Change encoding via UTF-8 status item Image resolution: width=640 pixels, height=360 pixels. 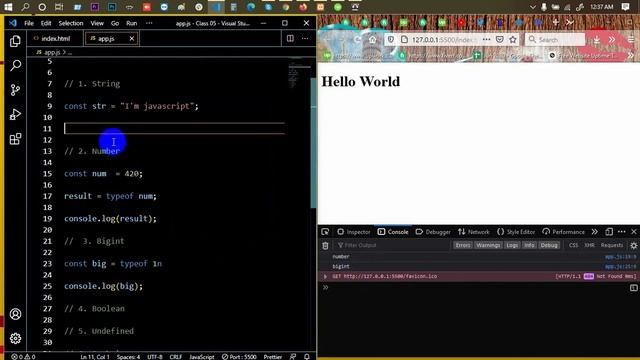155,357
